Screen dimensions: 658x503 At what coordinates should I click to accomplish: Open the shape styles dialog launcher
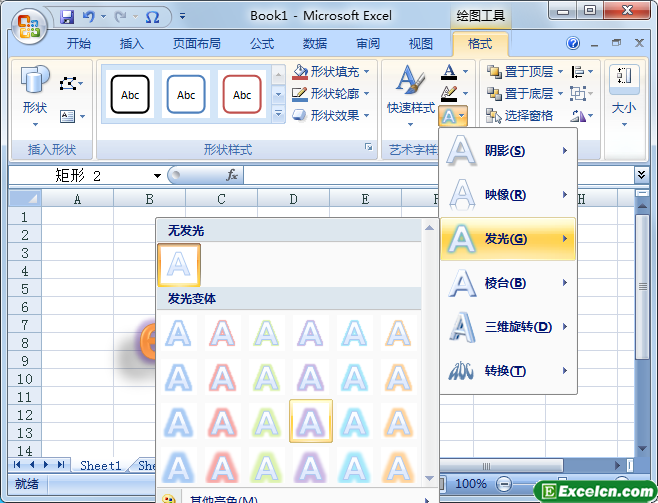point(368,146)
